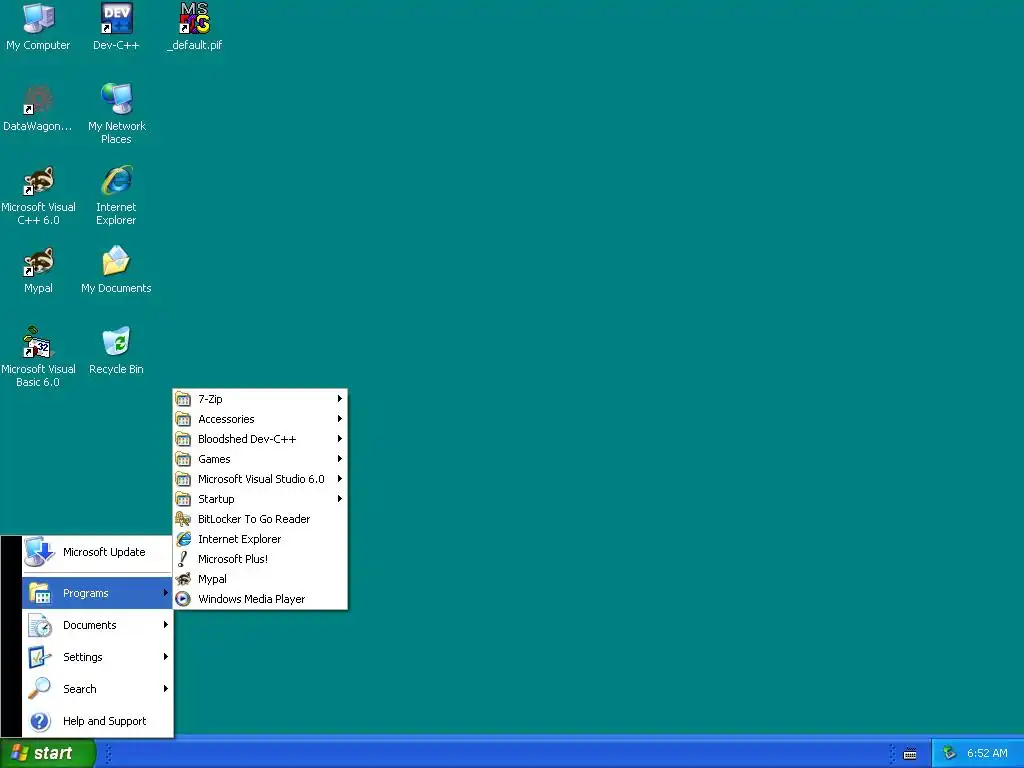
Task: Open DataWagon desktop shortcut
Action: [x=38, y=108]
